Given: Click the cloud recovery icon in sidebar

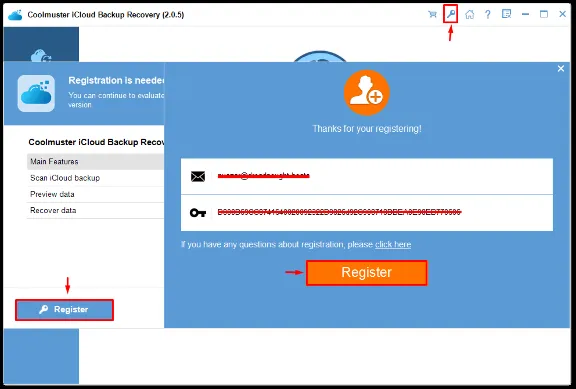Looking at the screenshot, I should coord(41,56).
